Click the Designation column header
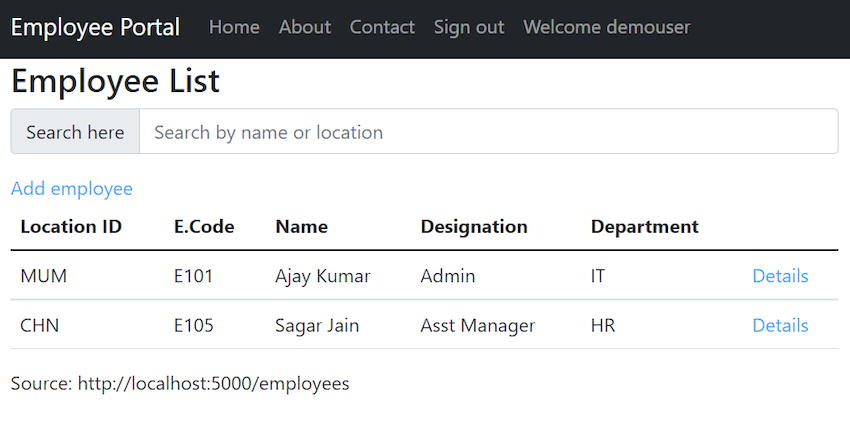850x425 pixels. (474, 227)
